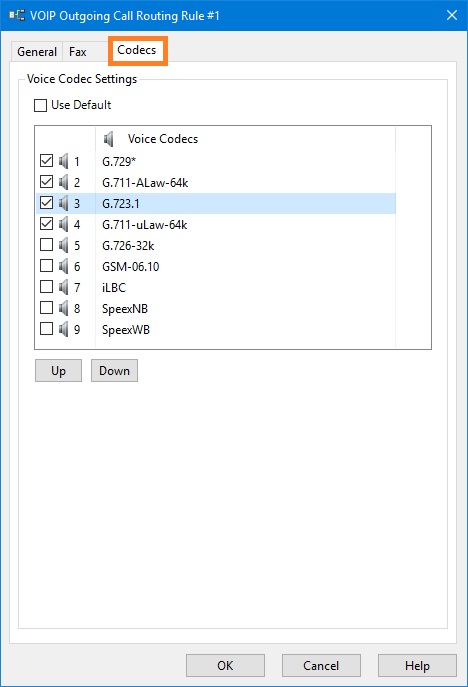468x687 pixels.
Task: Move the selected codec Up
Action: coord(58,371)
